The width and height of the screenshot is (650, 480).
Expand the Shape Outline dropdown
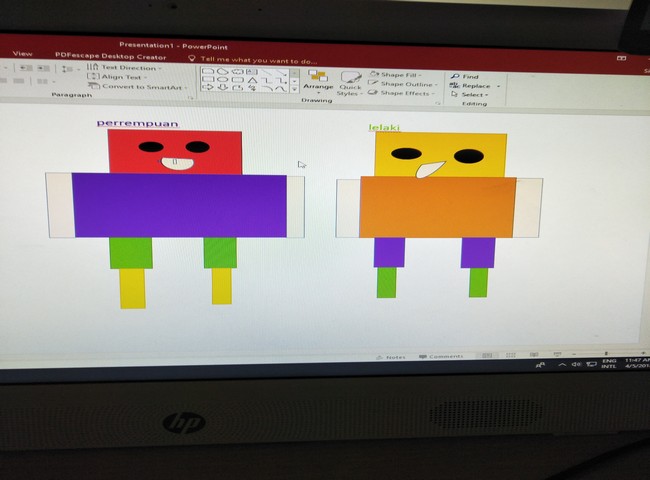pos(403,84)
